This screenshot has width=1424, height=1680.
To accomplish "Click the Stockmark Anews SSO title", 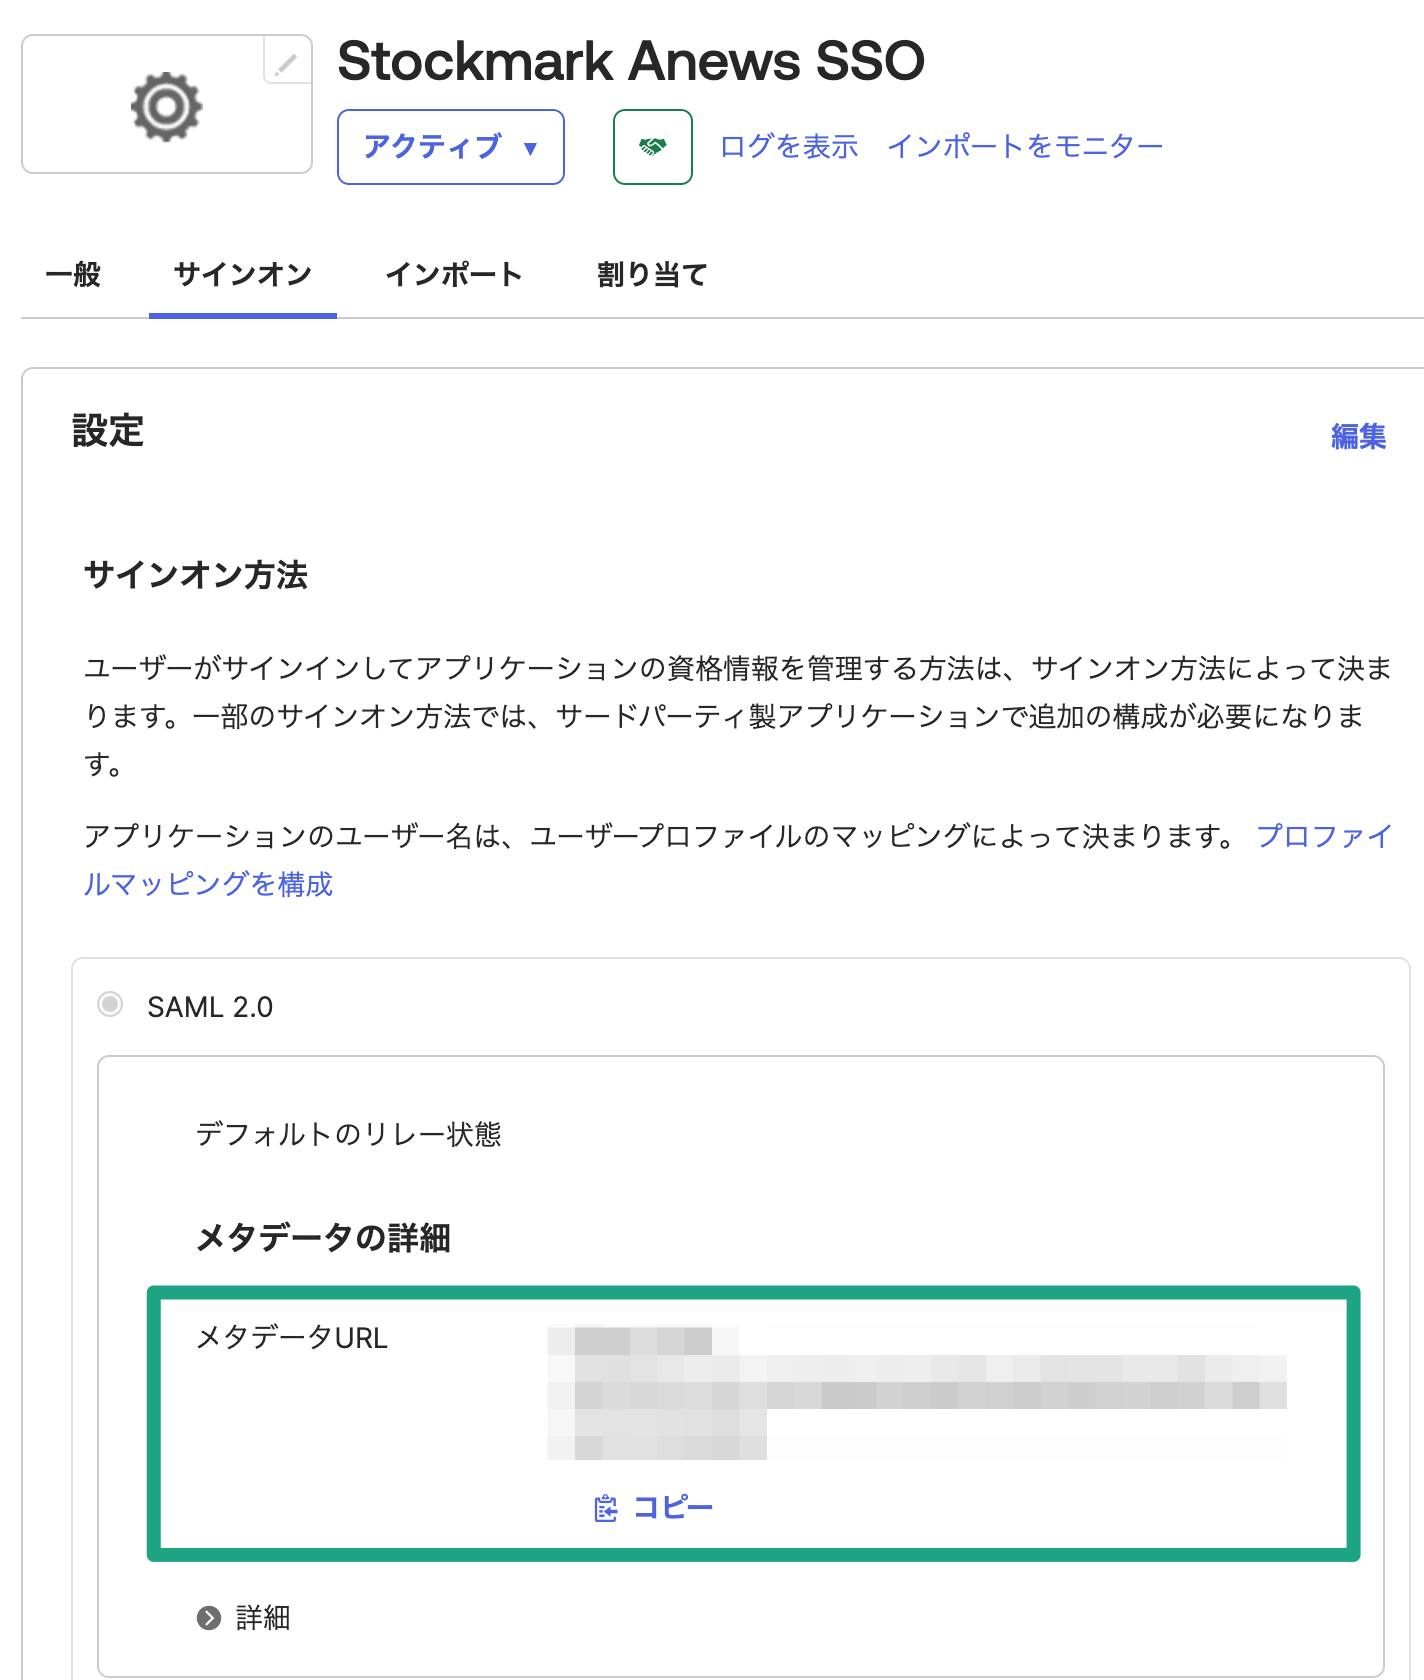I will point(630,62).
